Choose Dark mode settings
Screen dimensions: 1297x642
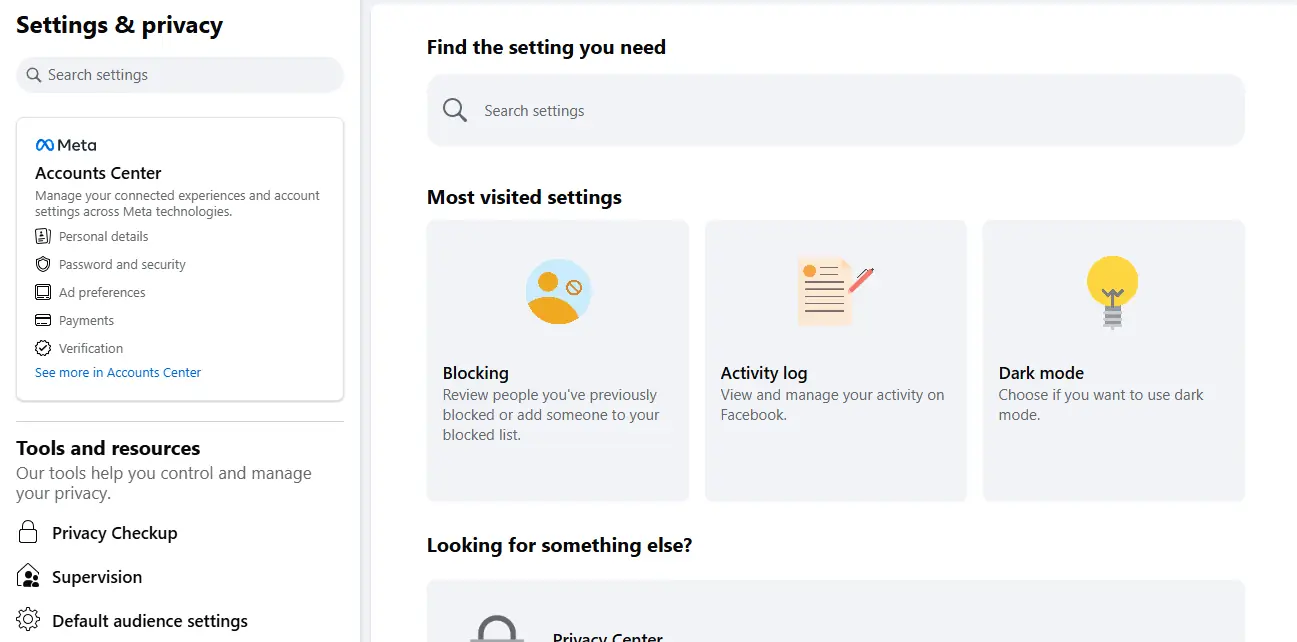[1113, 360]
